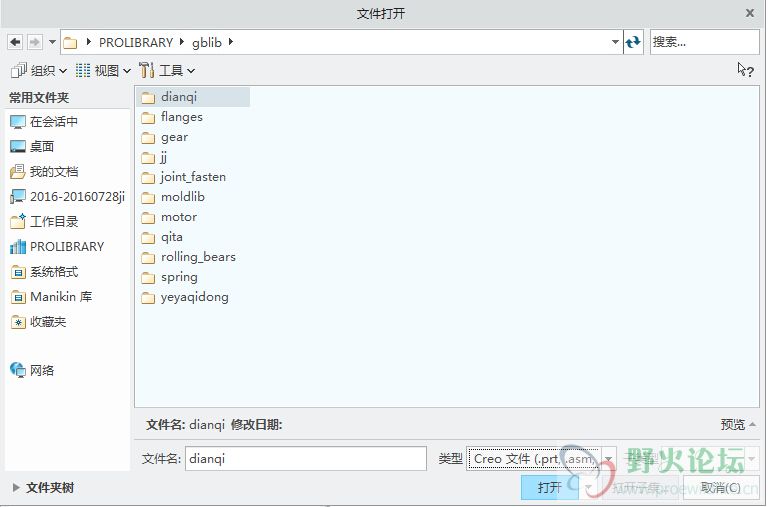
Task: Expand the 文件夹树 (Folder Tree) section
Action: tap(43, 488)
